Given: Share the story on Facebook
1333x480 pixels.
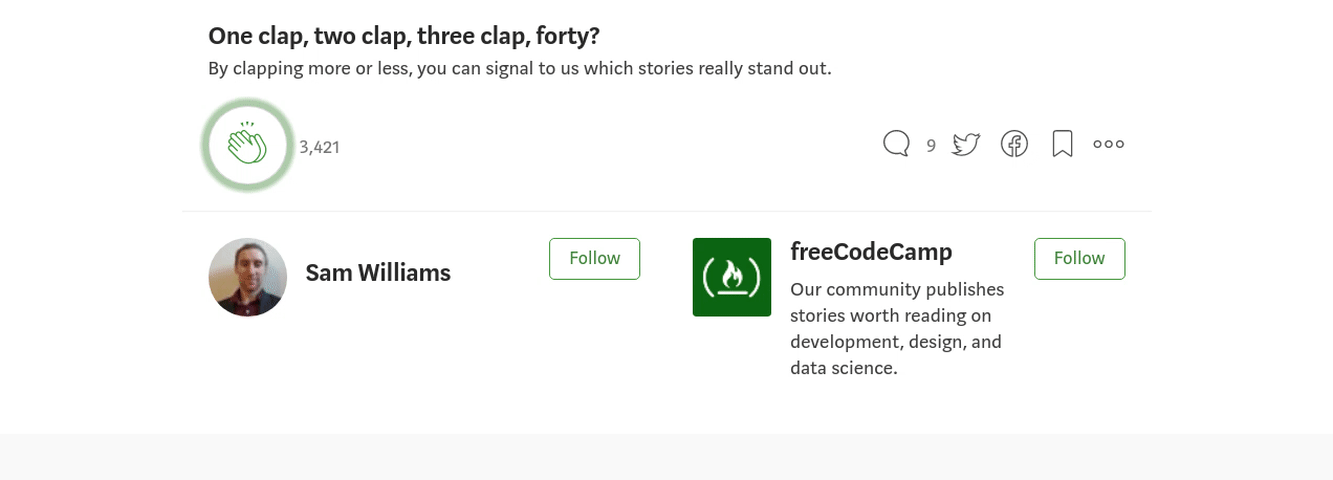Looking at the screenshot, I should click(1014, 144).
